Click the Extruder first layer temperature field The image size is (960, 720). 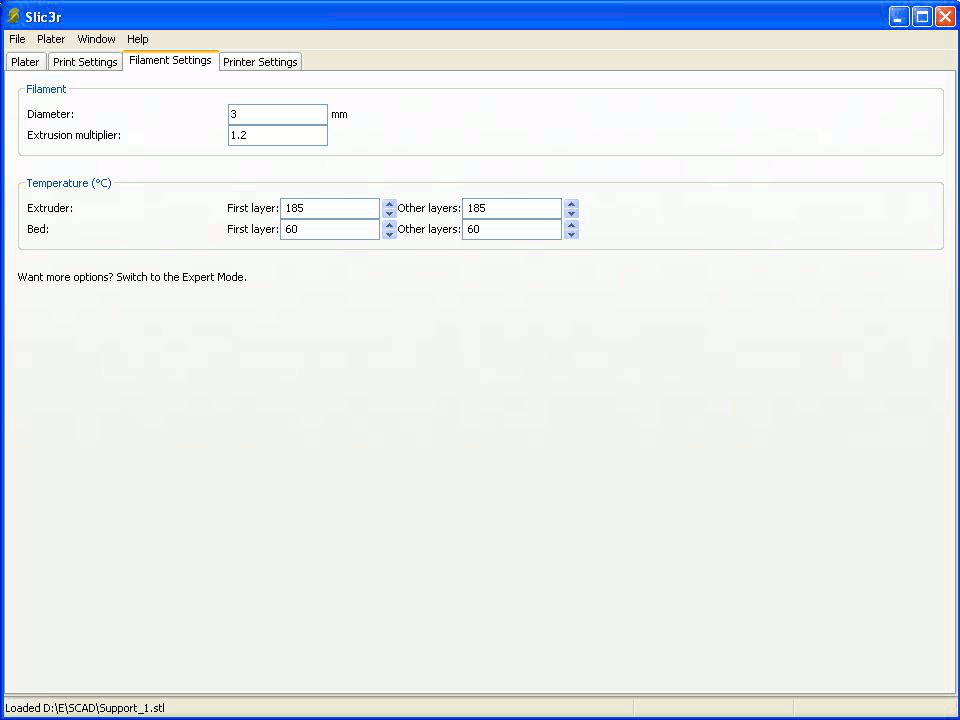[330, 208]
